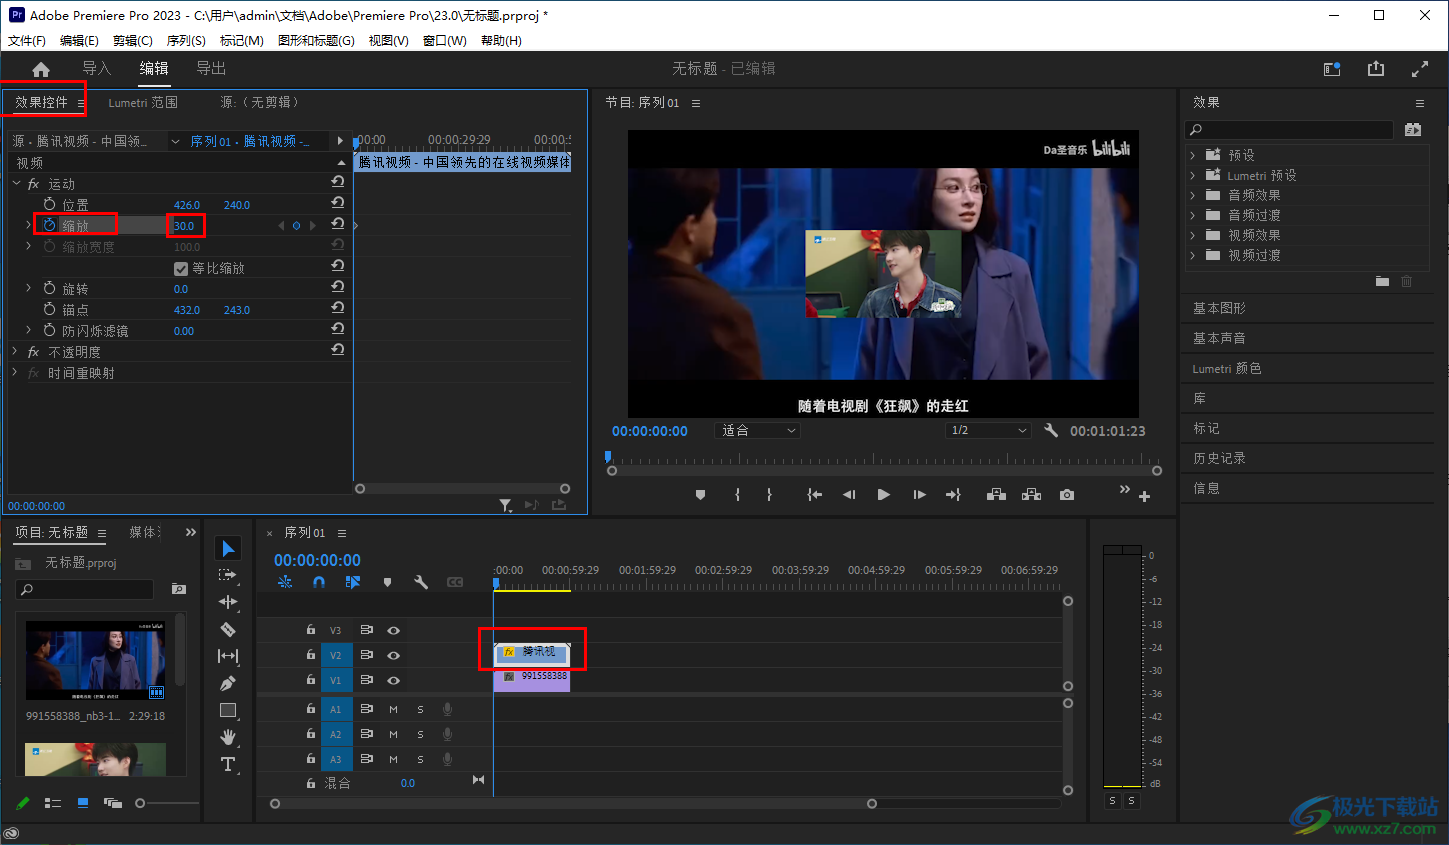Screen dimensions: 1449x845
Task: Mute audio track A1
Action: (393, 709)
